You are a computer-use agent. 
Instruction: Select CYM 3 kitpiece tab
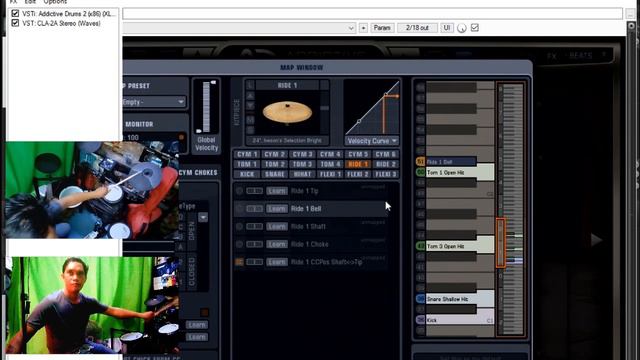pyautogui.click(x=302, y=154)
